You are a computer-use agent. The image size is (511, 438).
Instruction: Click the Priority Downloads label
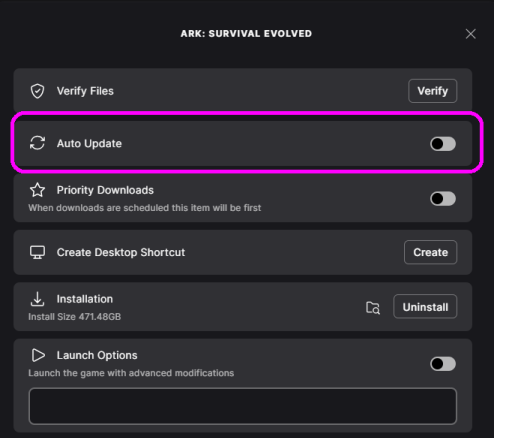coord(105,190)
